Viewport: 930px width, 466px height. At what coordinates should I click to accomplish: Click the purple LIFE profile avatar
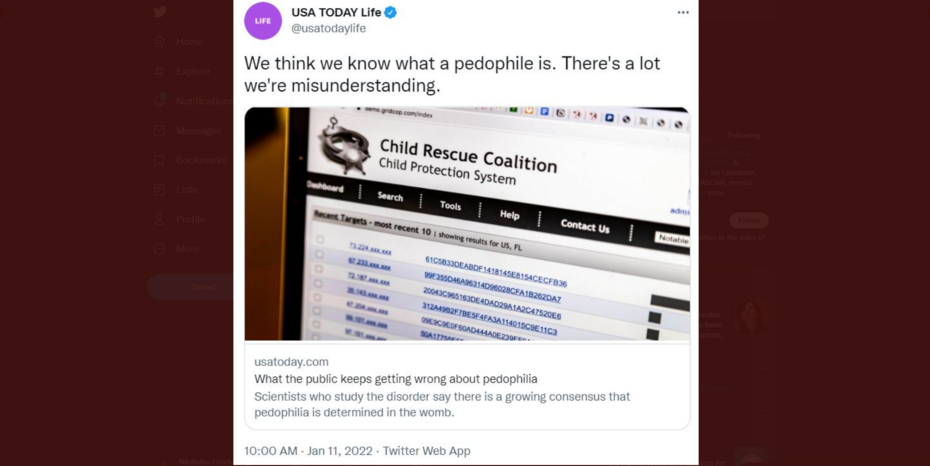point(263,21)
